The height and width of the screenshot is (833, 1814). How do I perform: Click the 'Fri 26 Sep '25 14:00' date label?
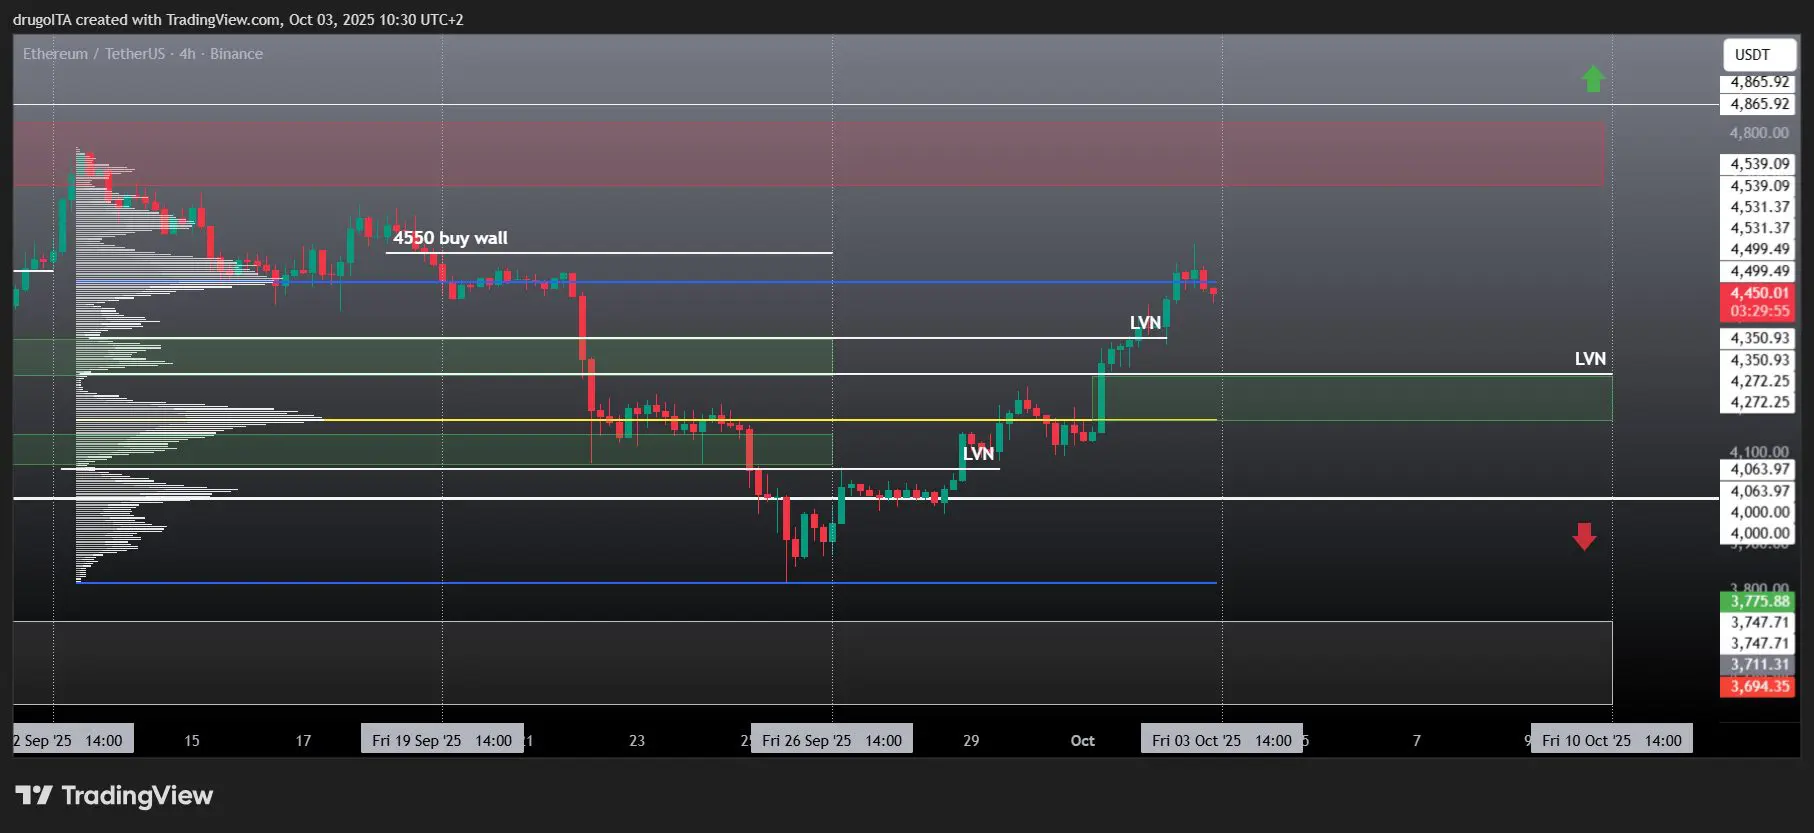(x=832, y=740)
